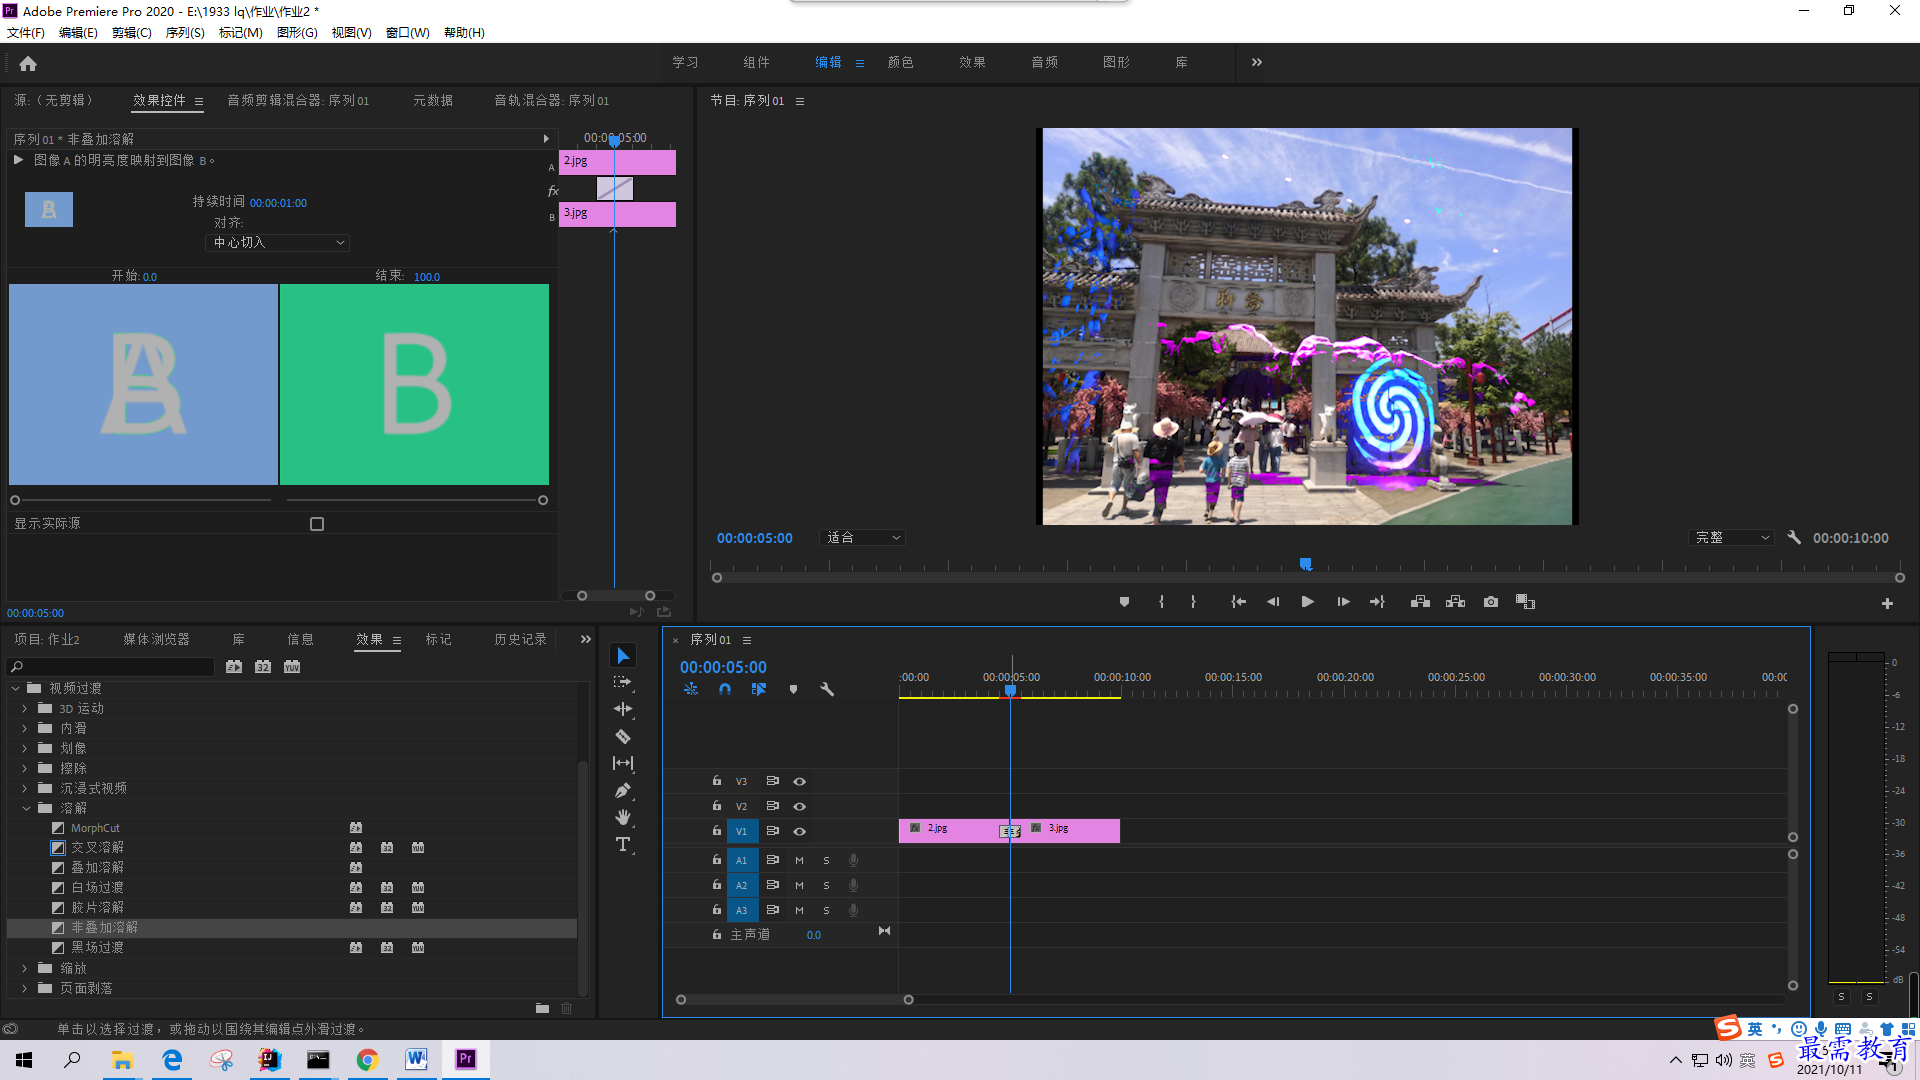Toggle V1 track output eye
Image resolution: width=1920 pixels, height=1080 pixels.
799,831
